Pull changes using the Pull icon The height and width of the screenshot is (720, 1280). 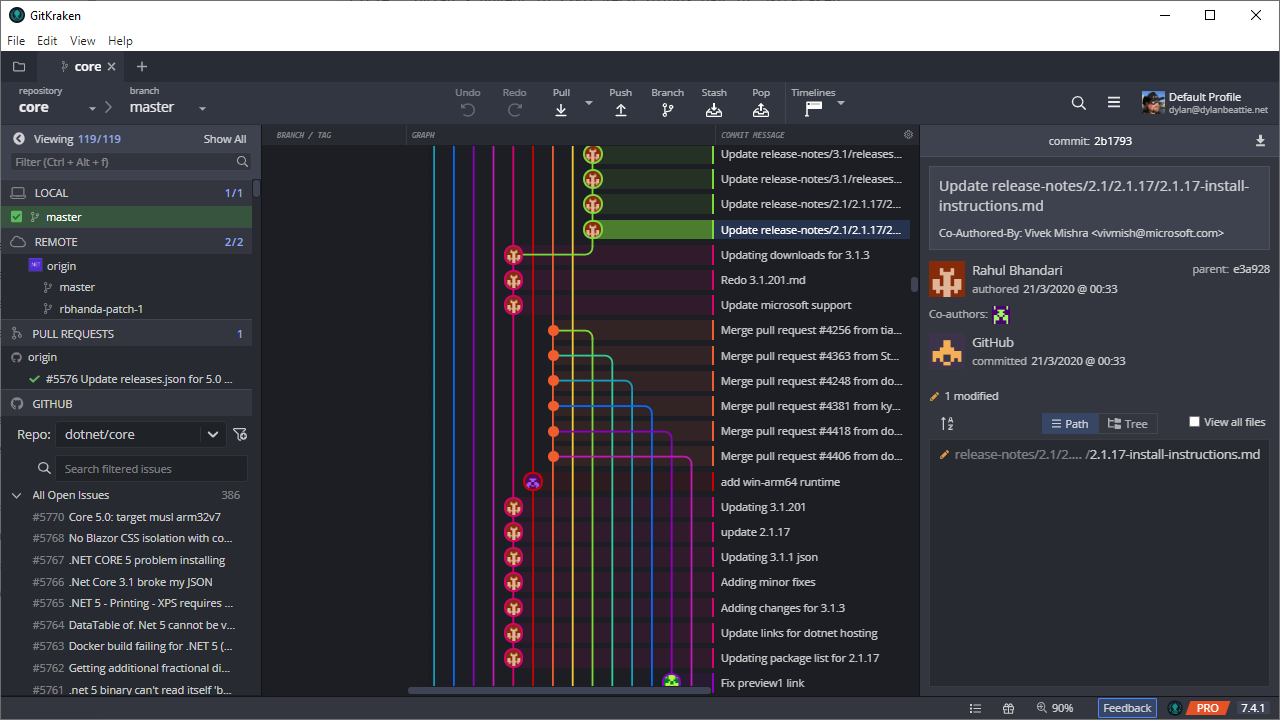(x=561, y=110)
